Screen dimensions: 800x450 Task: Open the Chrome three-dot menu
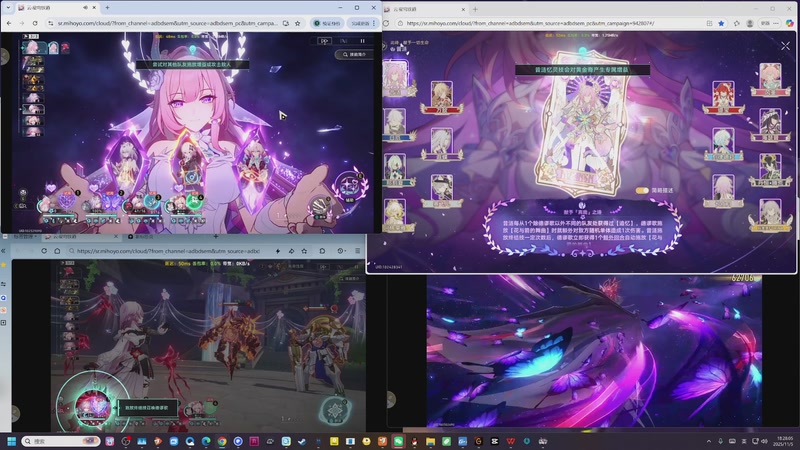click(x=374, y=23)
